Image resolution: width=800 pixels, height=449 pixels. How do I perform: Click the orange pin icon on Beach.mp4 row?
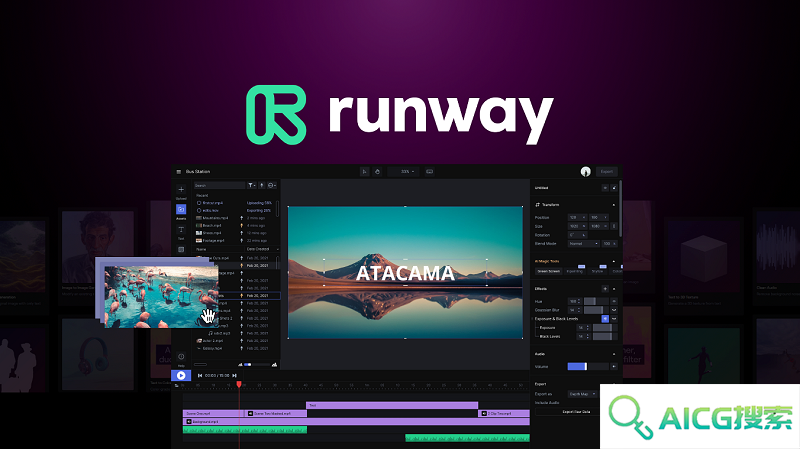click(242, 225)
